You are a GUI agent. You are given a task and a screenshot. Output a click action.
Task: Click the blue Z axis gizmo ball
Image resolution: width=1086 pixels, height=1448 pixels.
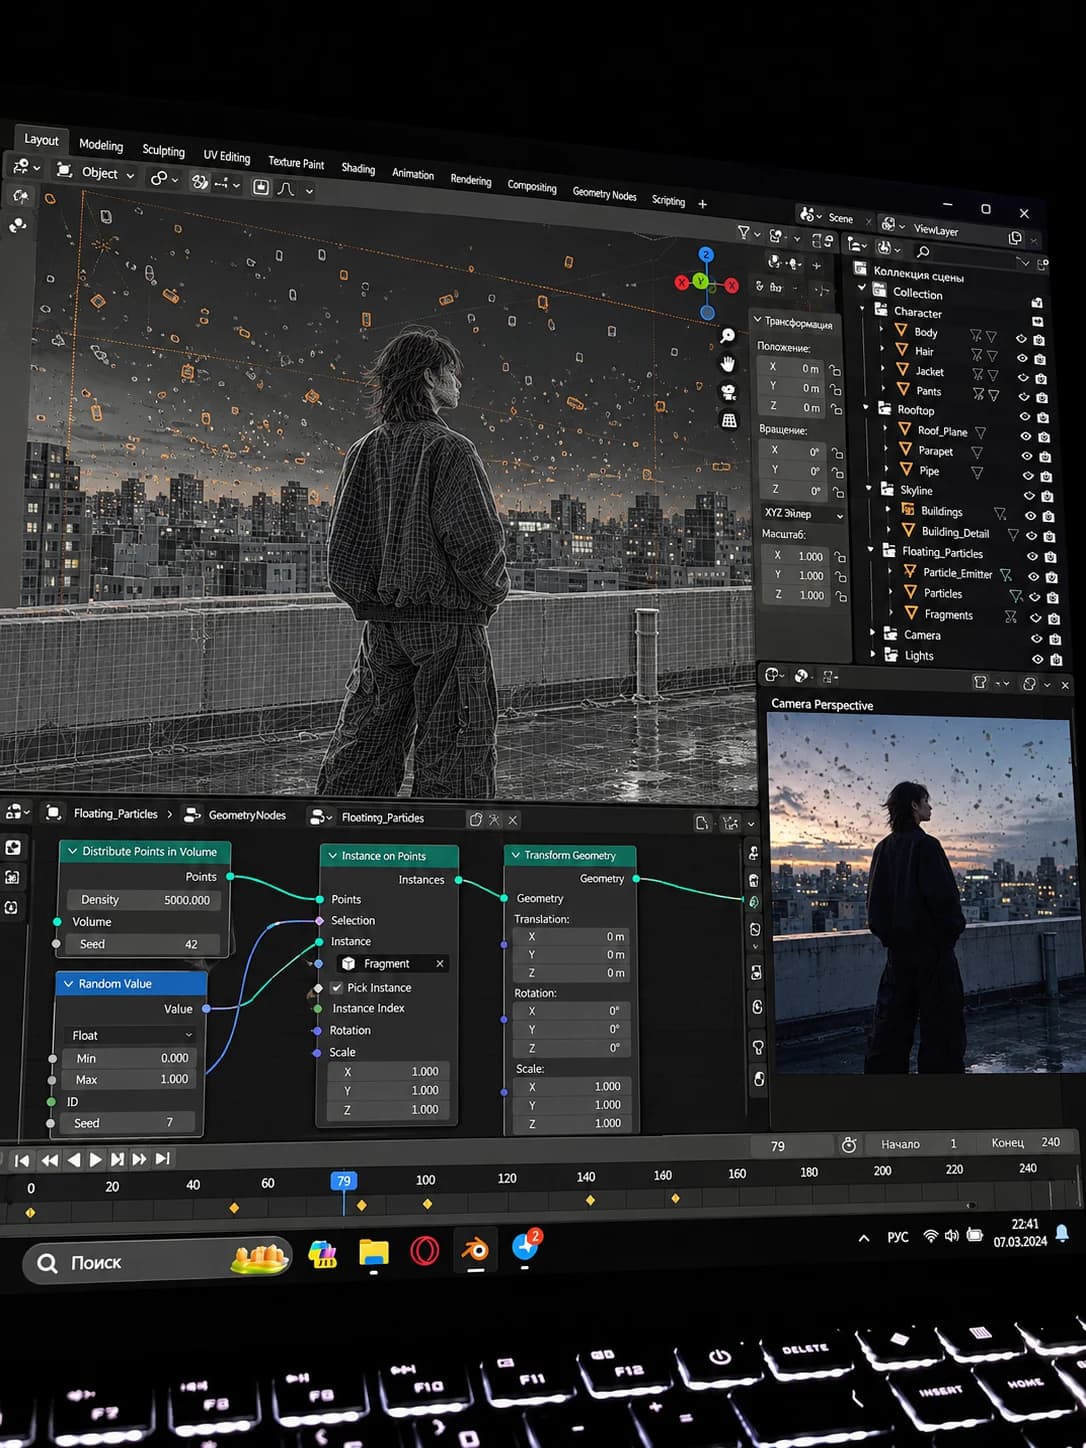click(706, 255)
